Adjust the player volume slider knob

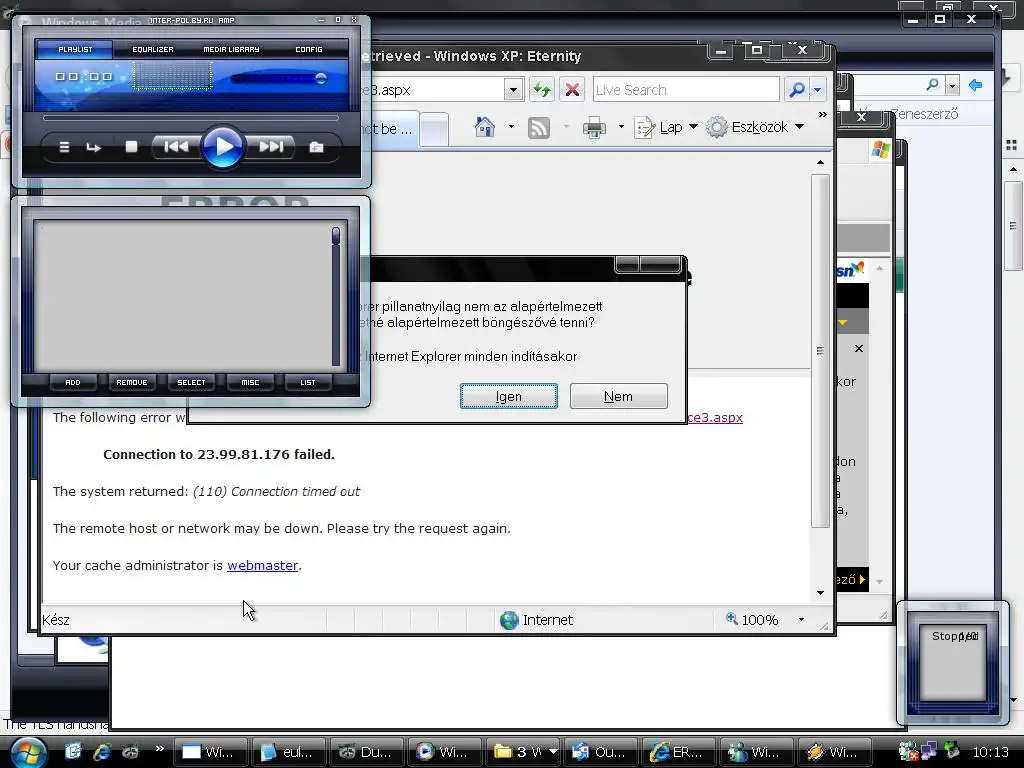click(x=321, y=78)
